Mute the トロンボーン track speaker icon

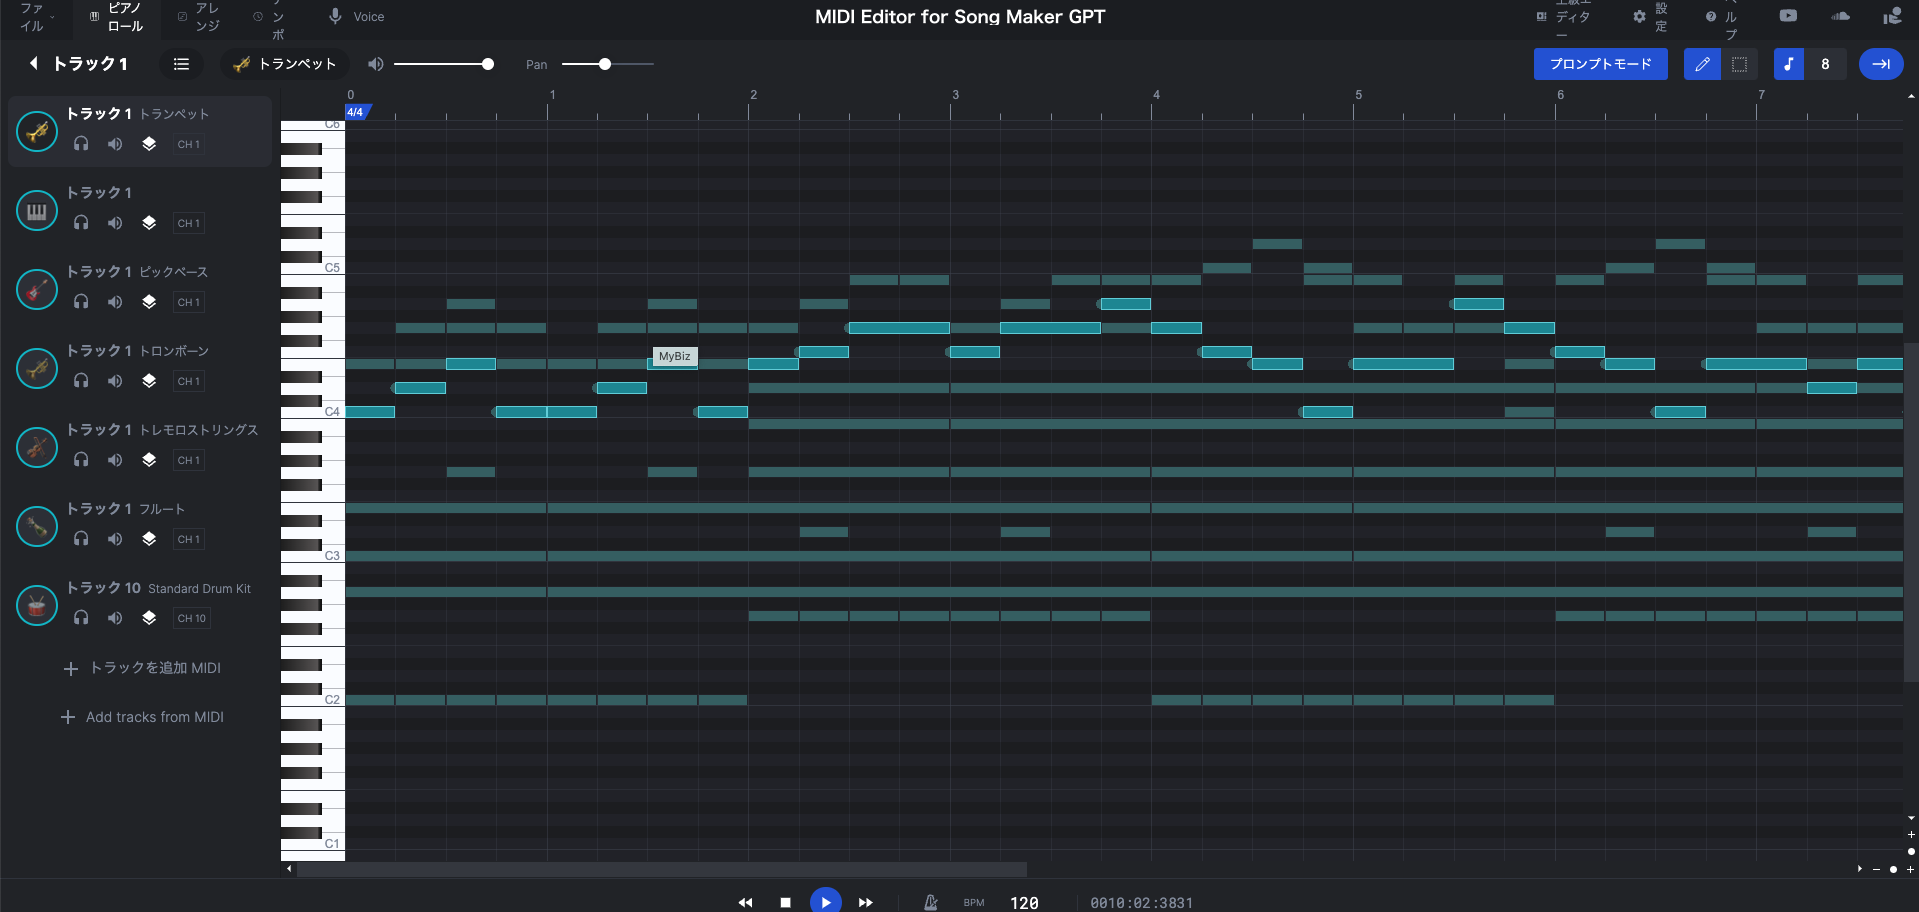[114, 381]
